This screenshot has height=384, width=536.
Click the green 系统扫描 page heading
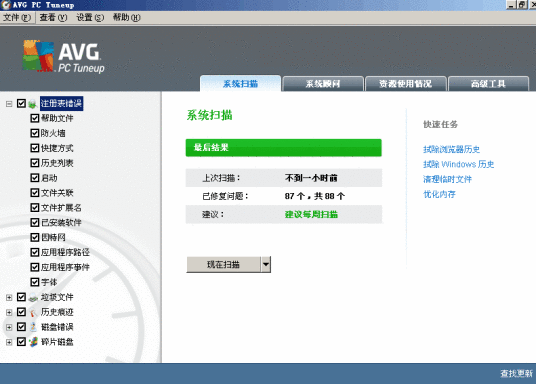(209, 115)
